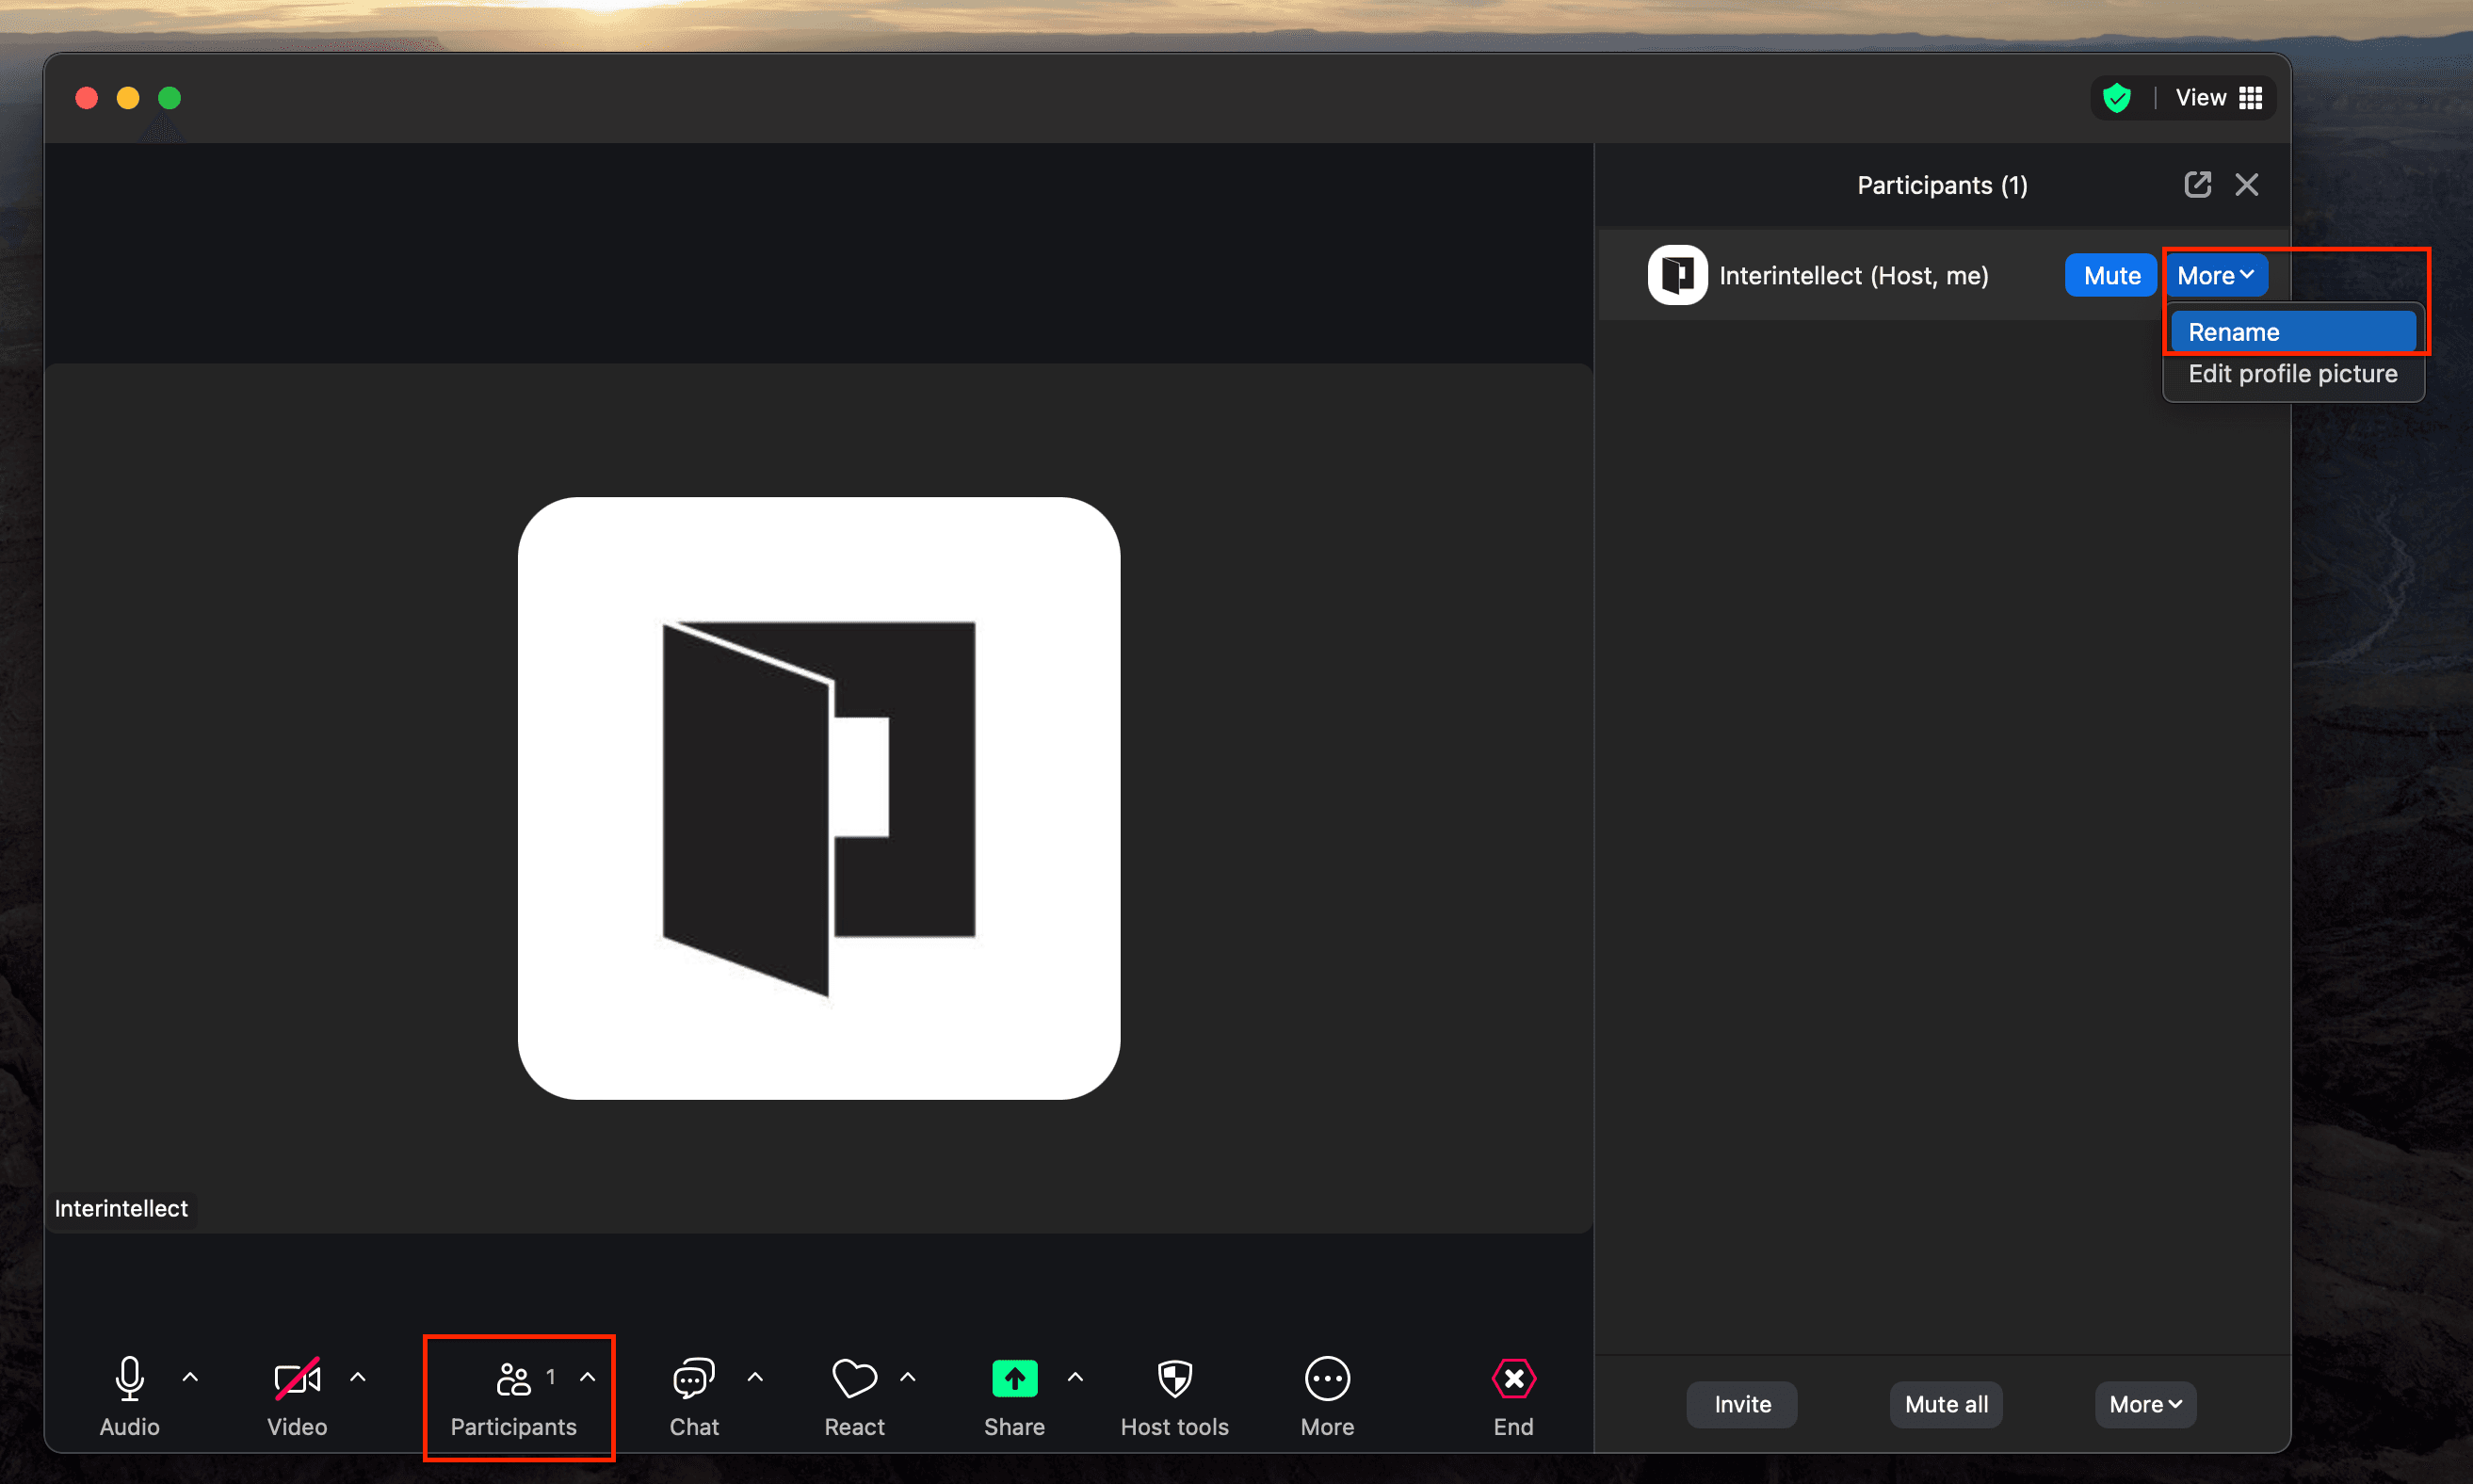Click the large Interintellect logo in video area
Viewport: 2473px width, 1484px height.
coord(819,799)
